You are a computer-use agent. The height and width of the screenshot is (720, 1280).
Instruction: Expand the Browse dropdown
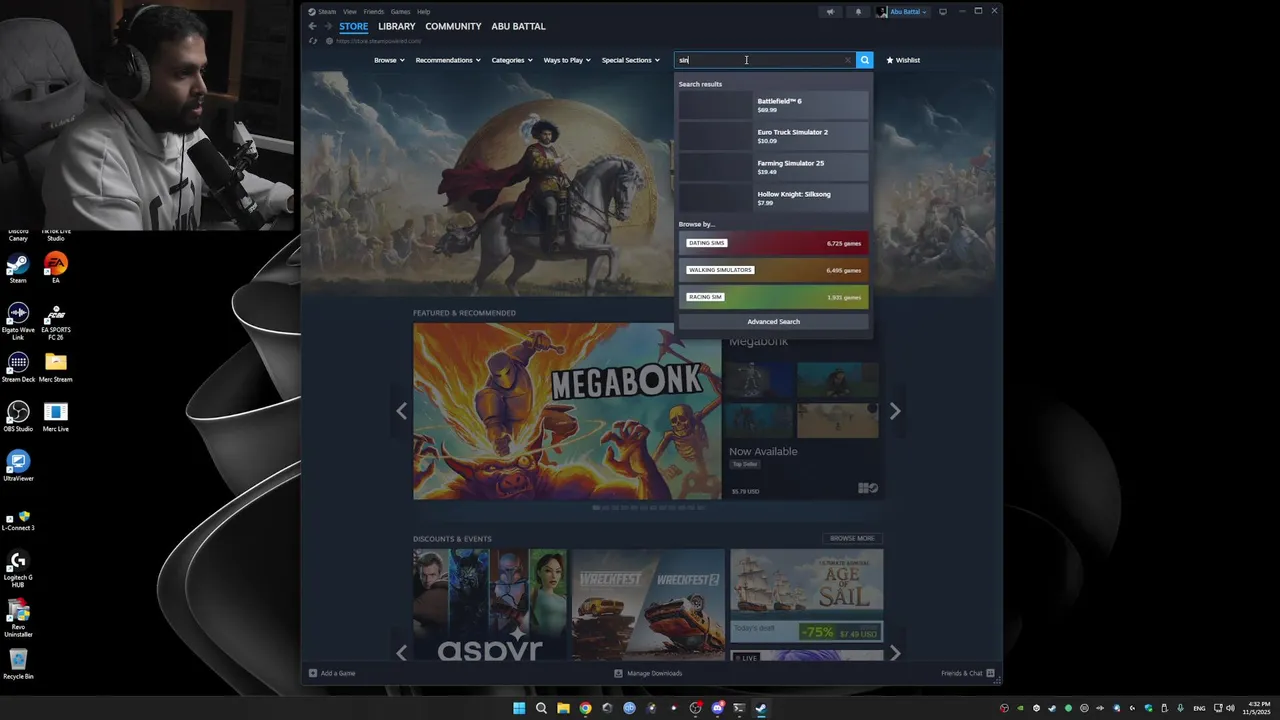tap(389, 60)
